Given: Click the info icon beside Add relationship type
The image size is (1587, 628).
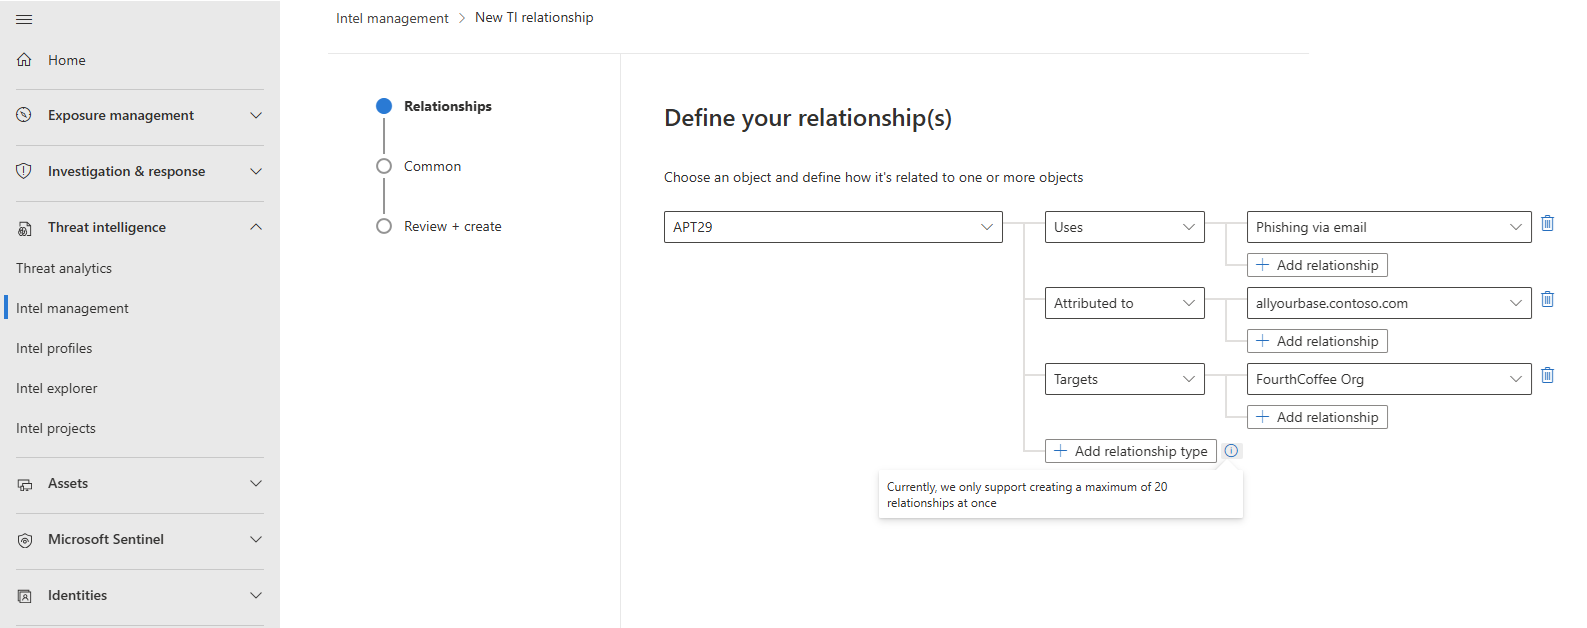Looking at the screenshot, I should [1231, 451].
